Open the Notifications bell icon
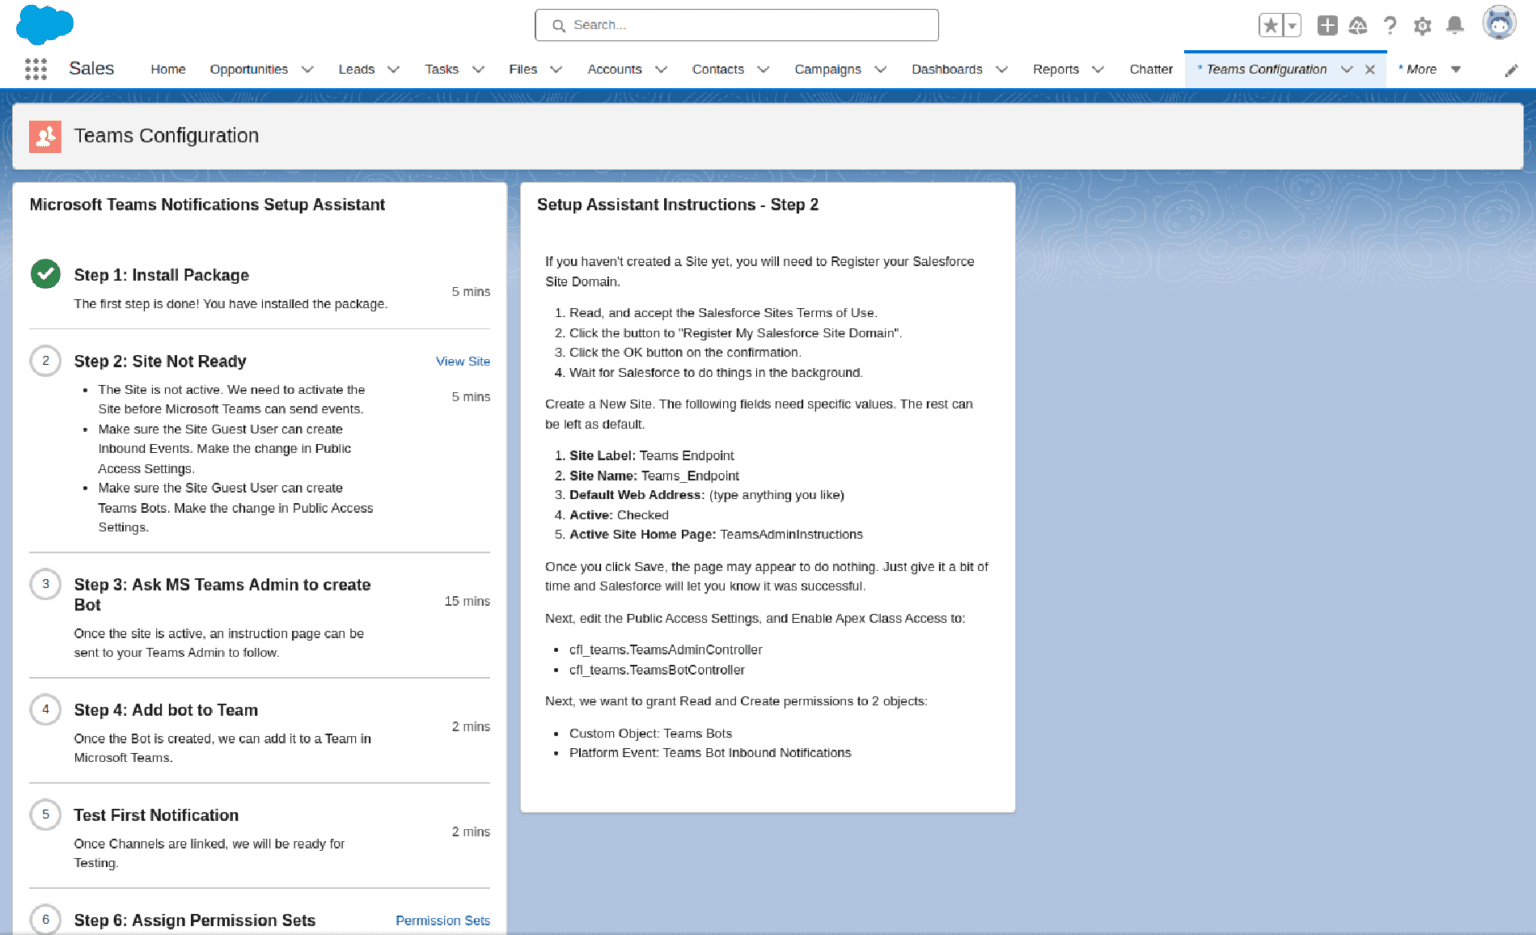The height and width of the screenshot is (935, 1536). tap(1455, 25)
